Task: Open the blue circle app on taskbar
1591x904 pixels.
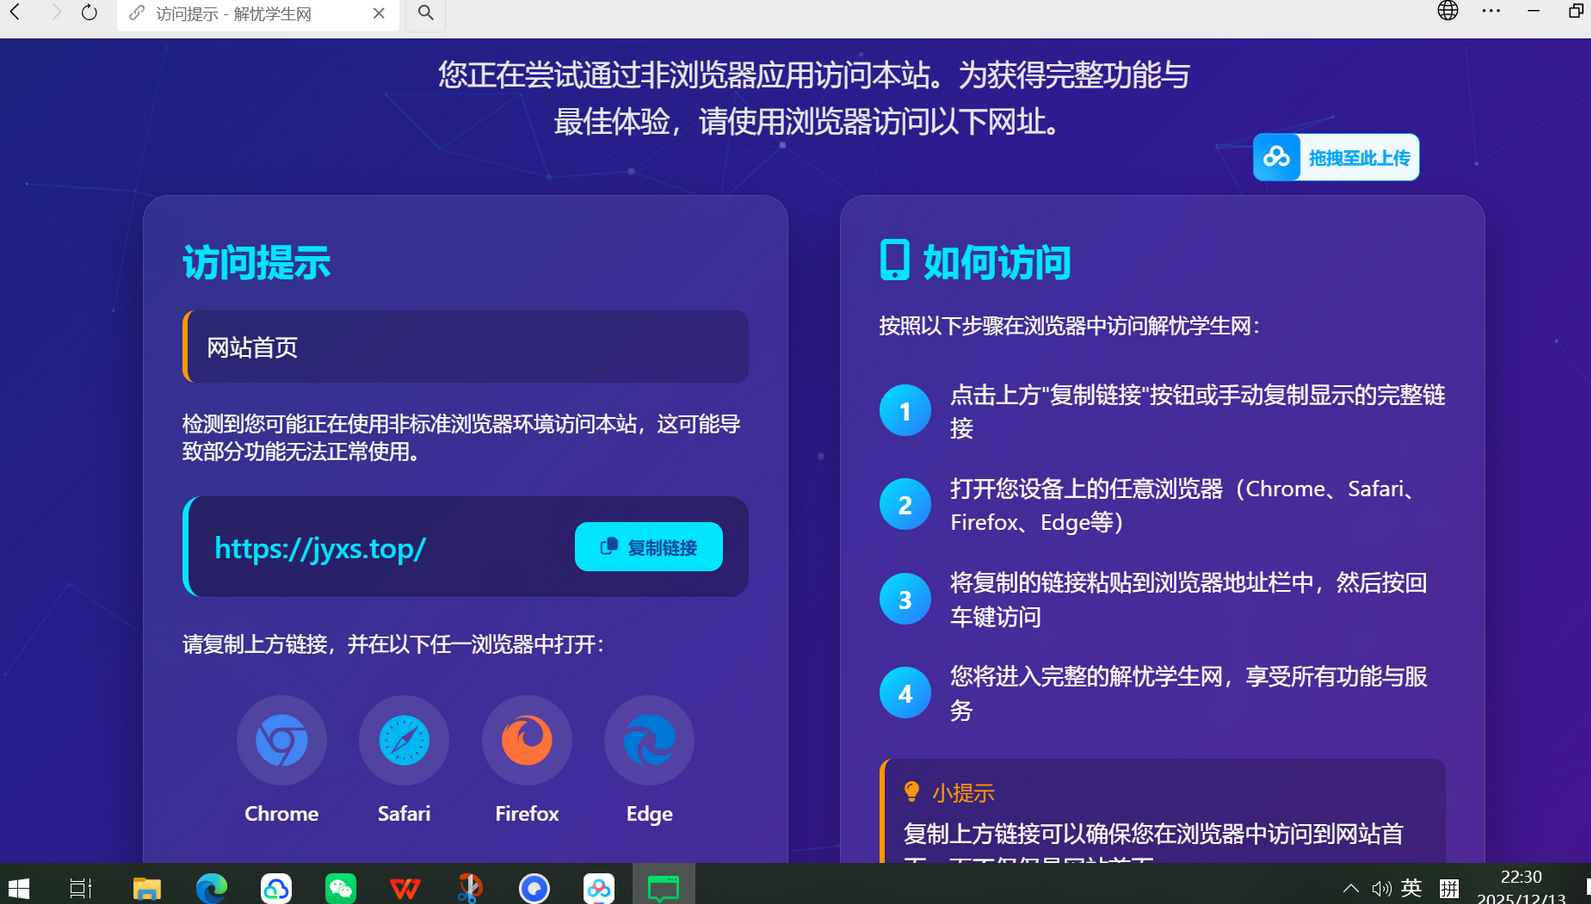Action: point(534,887)
